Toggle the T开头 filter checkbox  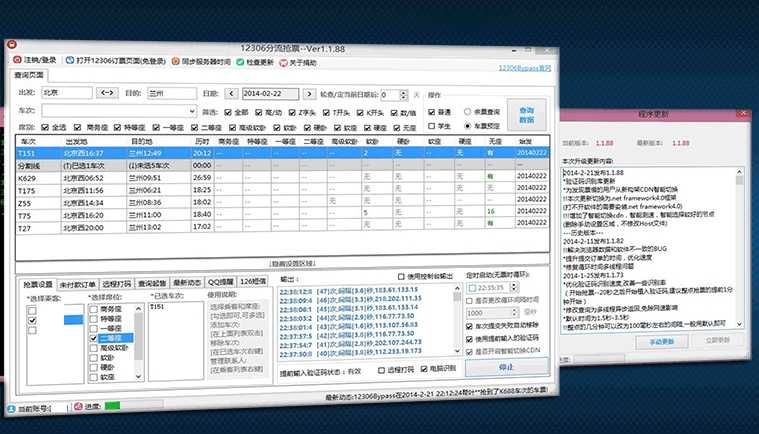pos(326,112)
